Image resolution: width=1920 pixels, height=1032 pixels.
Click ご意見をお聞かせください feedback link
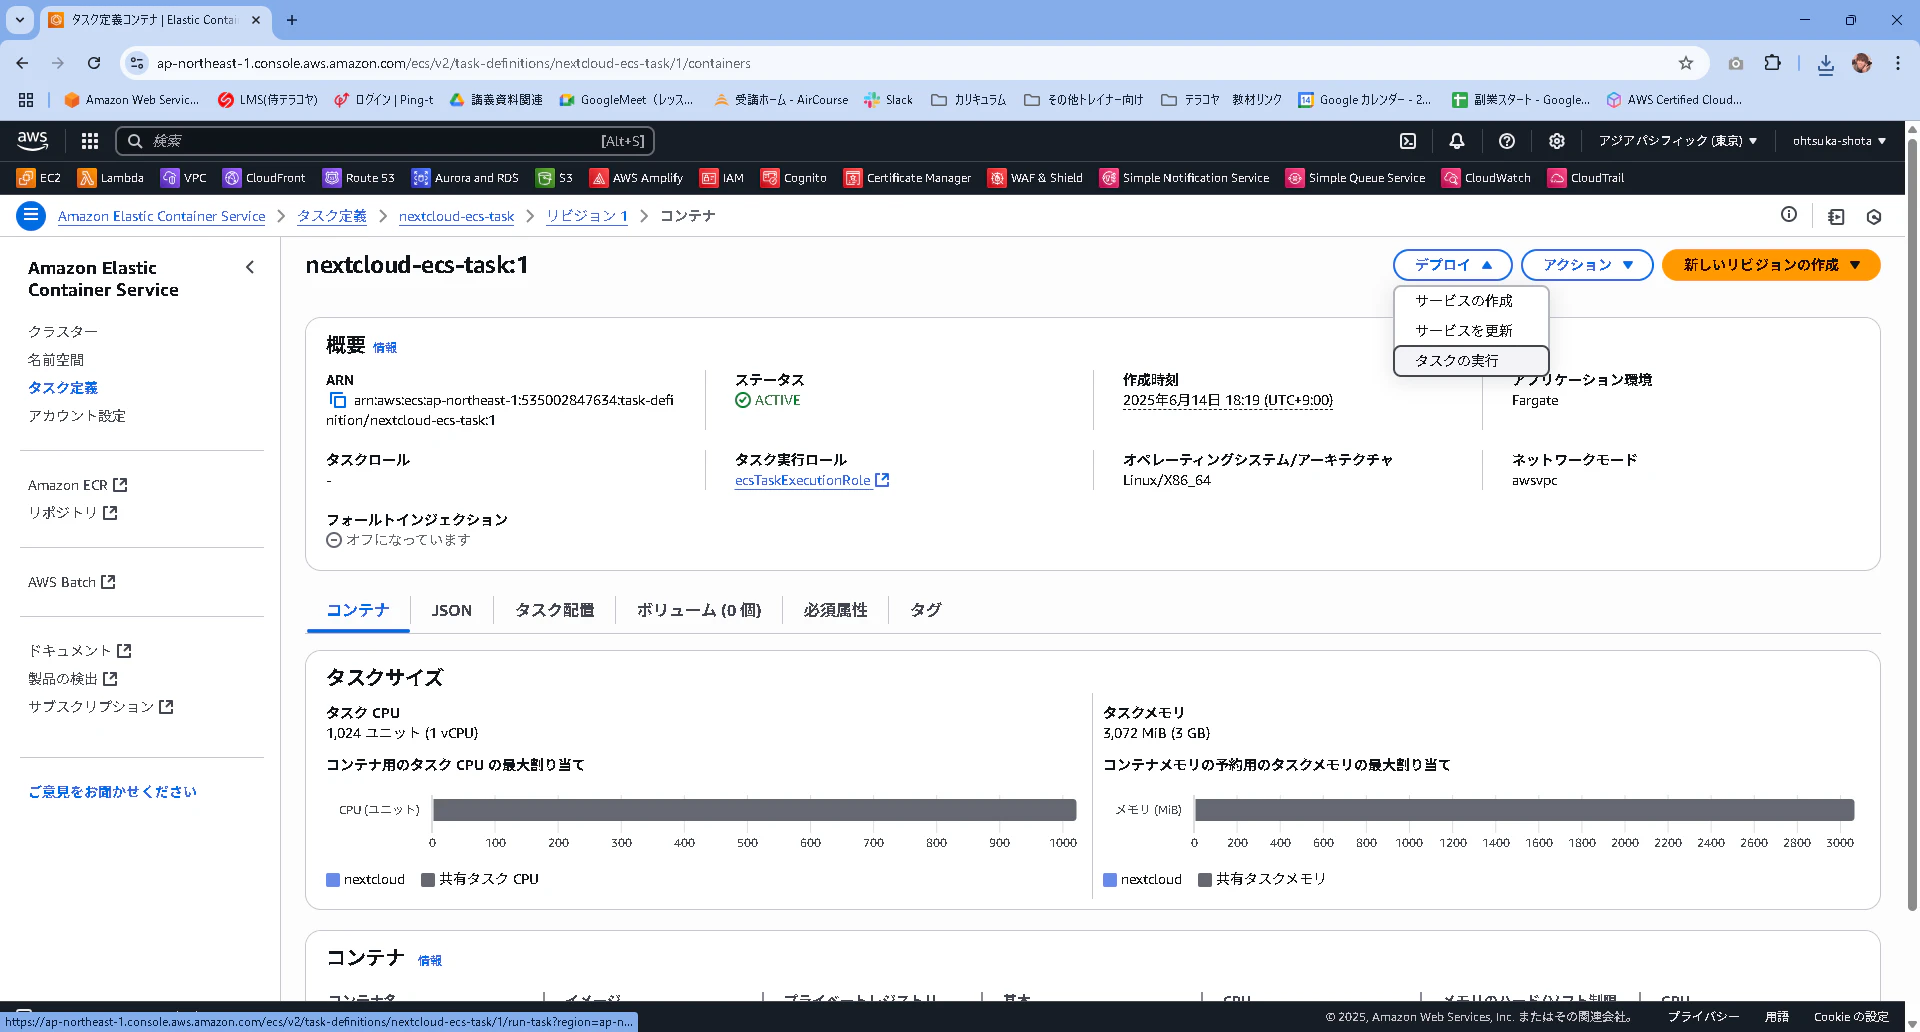pos(112,792)
